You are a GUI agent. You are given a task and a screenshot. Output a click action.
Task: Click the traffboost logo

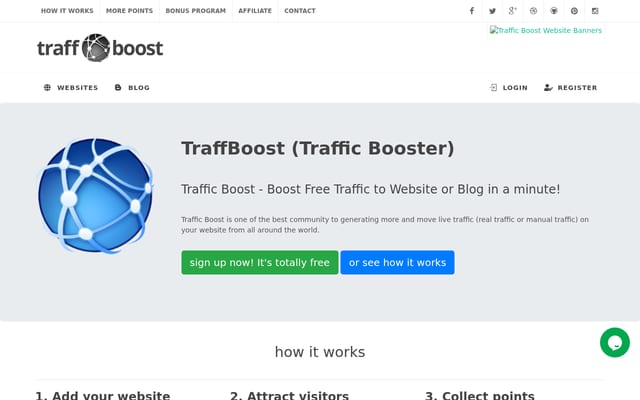tap(100, 48)
